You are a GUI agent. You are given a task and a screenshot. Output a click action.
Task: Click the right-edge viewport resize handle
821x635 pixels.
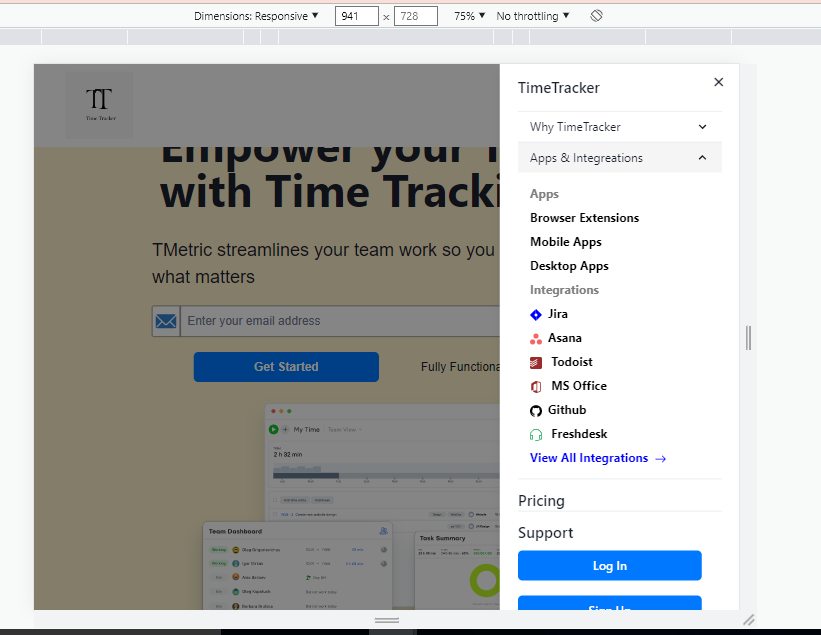pos(748,338)
